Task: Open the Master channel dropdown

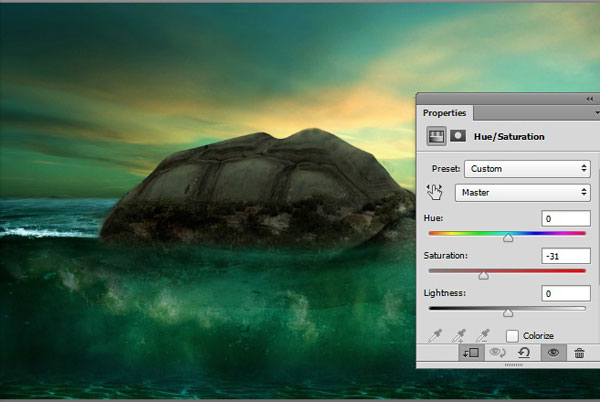Action: pos(522,191)
